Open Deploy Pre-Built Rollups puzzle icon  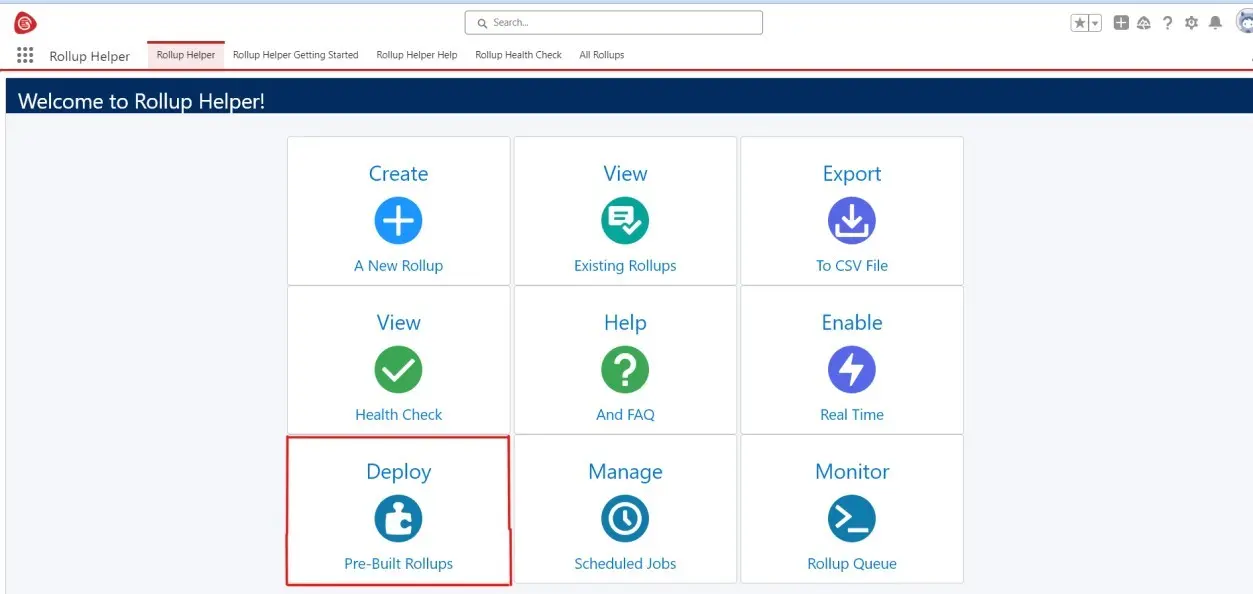pos(398,519)
